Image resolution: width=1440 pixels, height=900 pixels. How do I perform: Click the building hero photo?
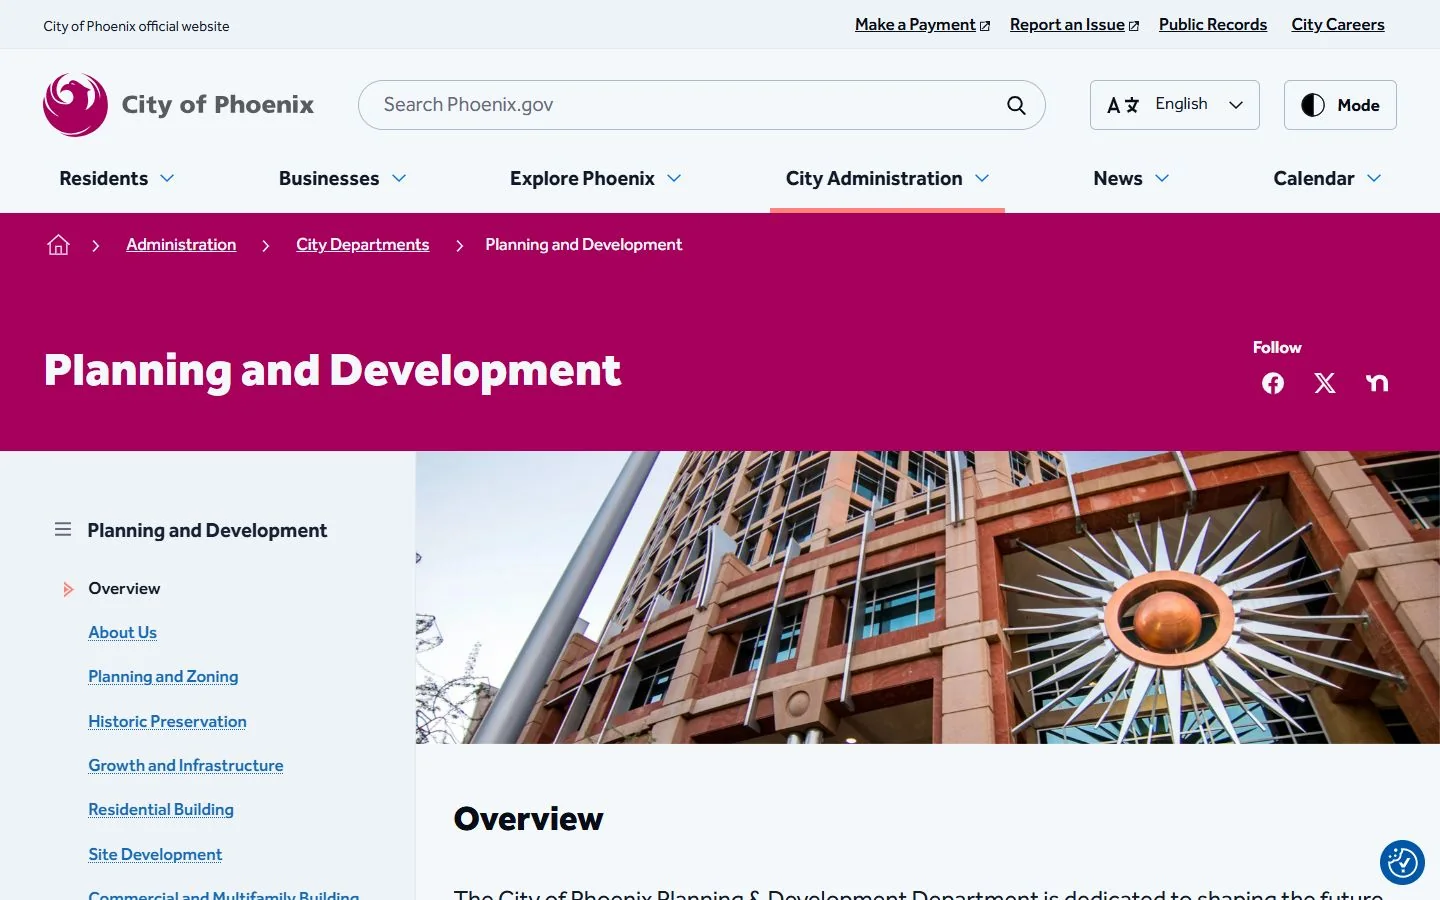tap(928, 597)
